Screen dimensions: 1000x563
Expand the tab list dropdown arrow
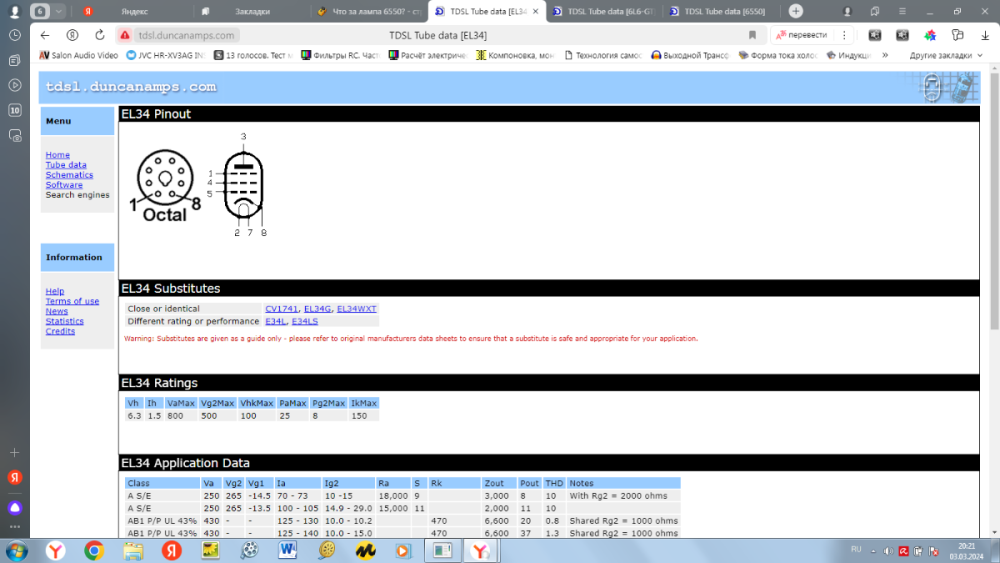[x=60, y=11]
